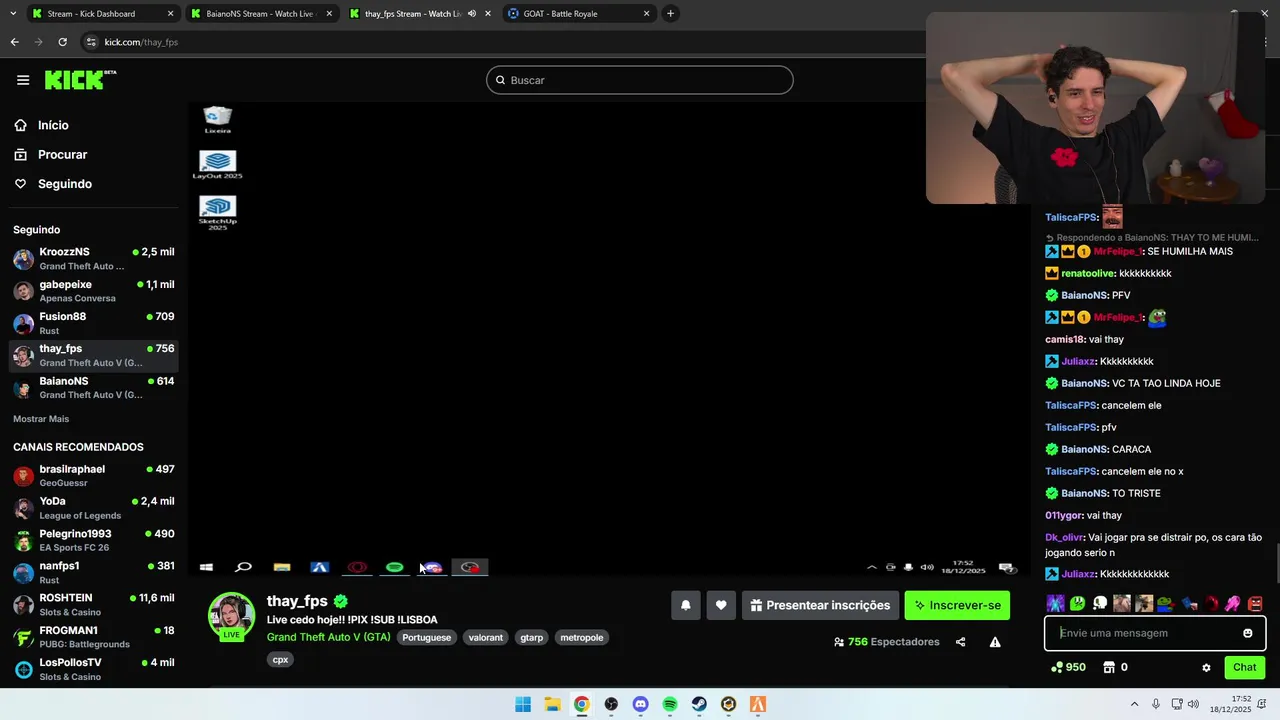
Task: Open brasilraphael recommended channel
Action: click(94, 476)
